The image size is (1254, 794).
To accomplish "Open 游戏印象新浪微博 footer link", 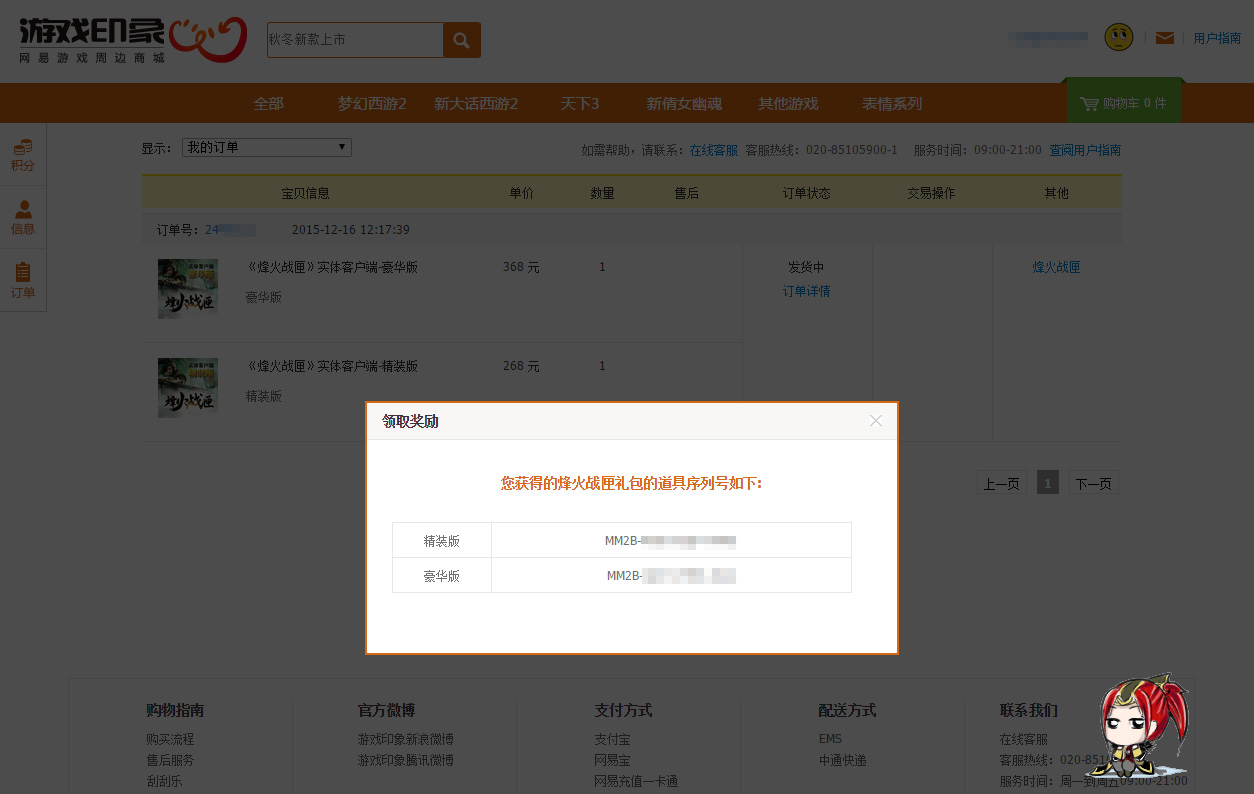I will tap(406, 739).
